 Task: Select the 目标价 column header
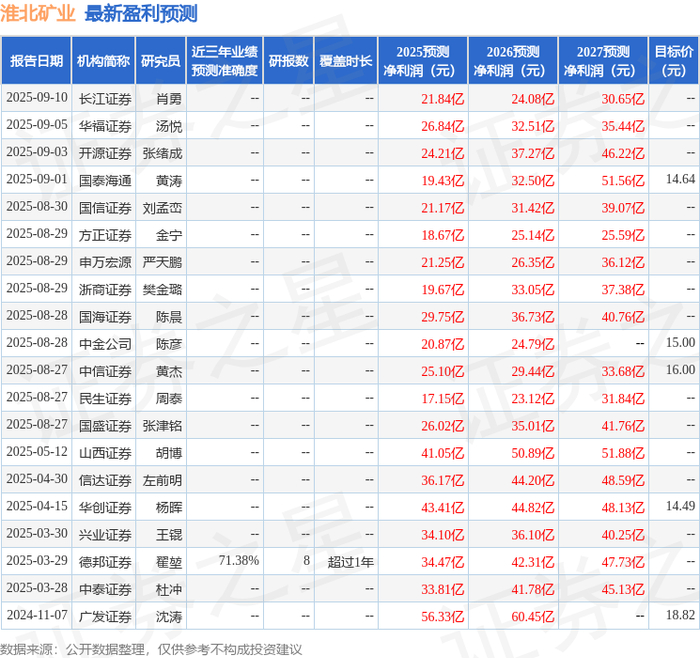tap(673, 61)
